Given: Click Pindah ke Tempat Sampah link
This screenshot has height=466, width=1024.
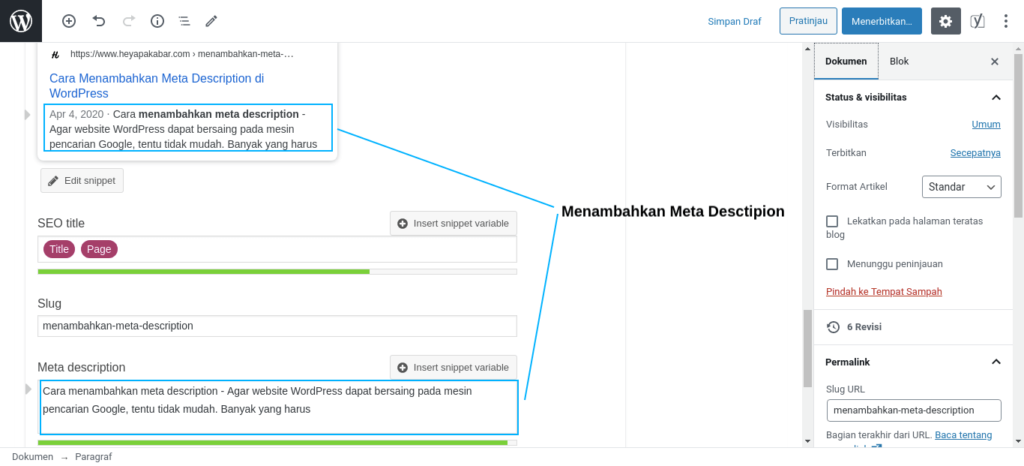Looking at the screenshot, I should 884,292.
